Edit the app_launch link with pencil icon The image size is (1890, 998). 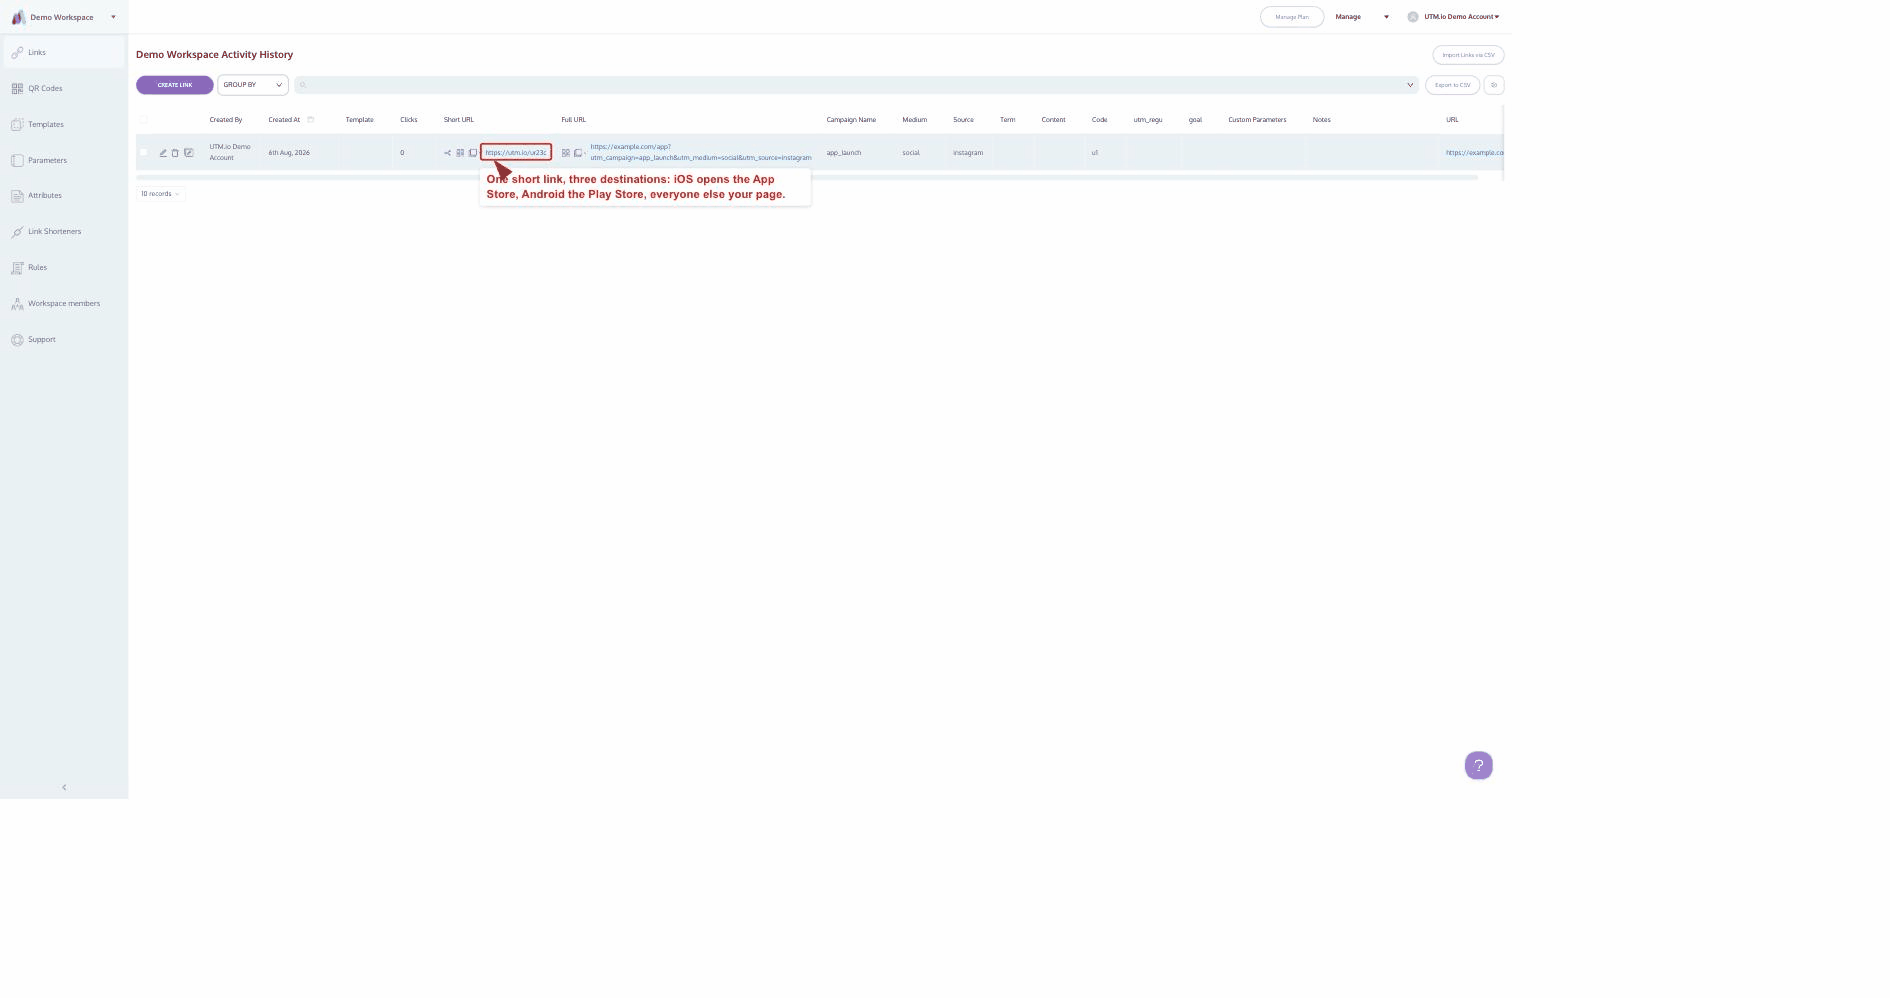pos(163,153)
